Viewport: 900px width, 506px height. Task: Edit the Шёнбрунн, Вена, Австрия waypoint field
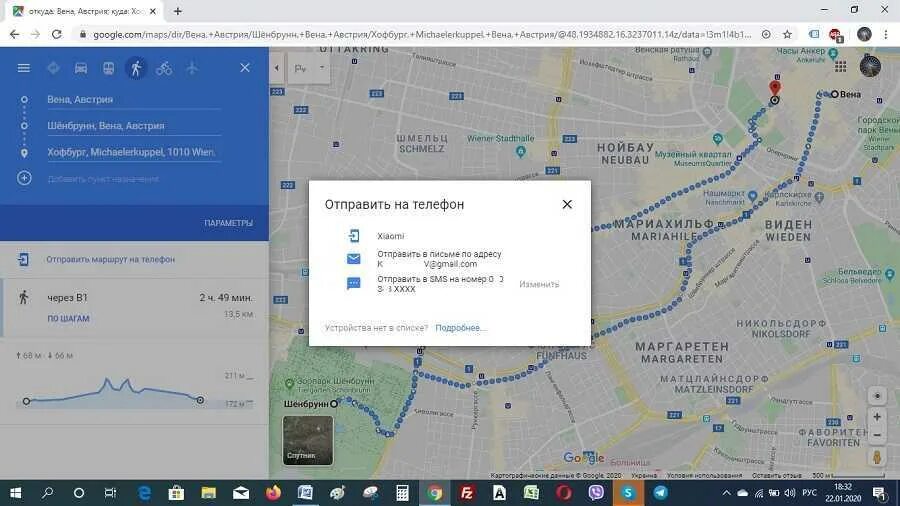(x=134, y=126)
